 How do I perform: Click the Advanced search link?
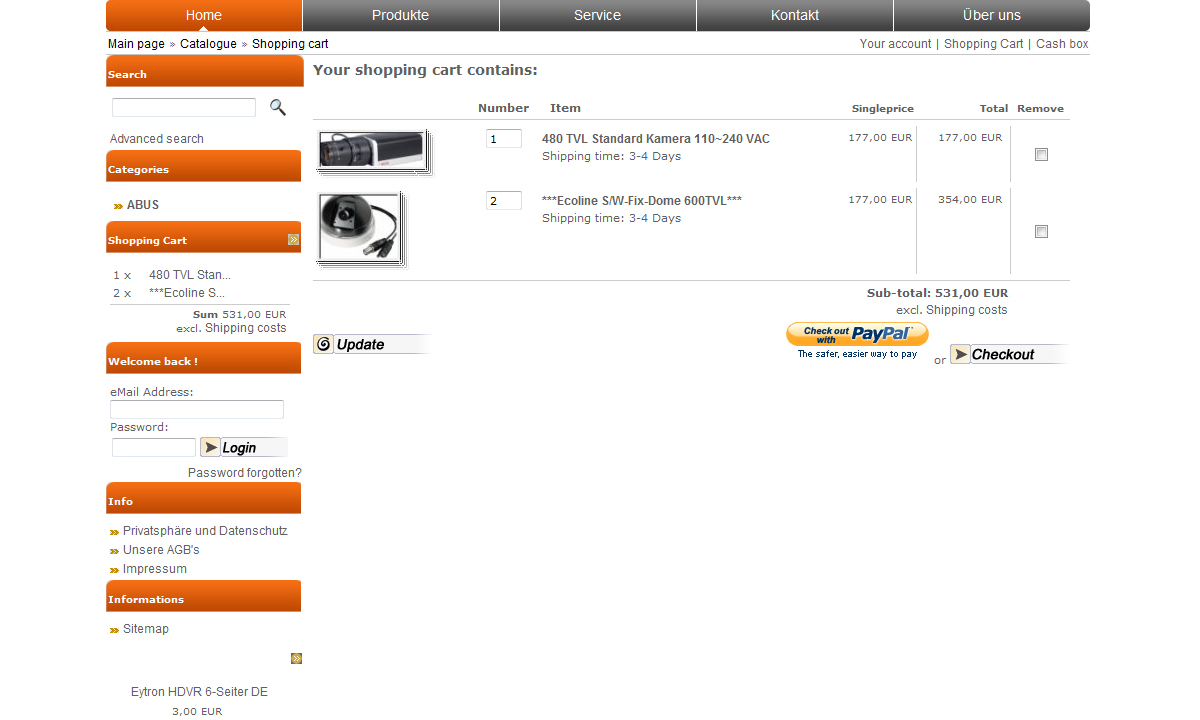(156, 139)
